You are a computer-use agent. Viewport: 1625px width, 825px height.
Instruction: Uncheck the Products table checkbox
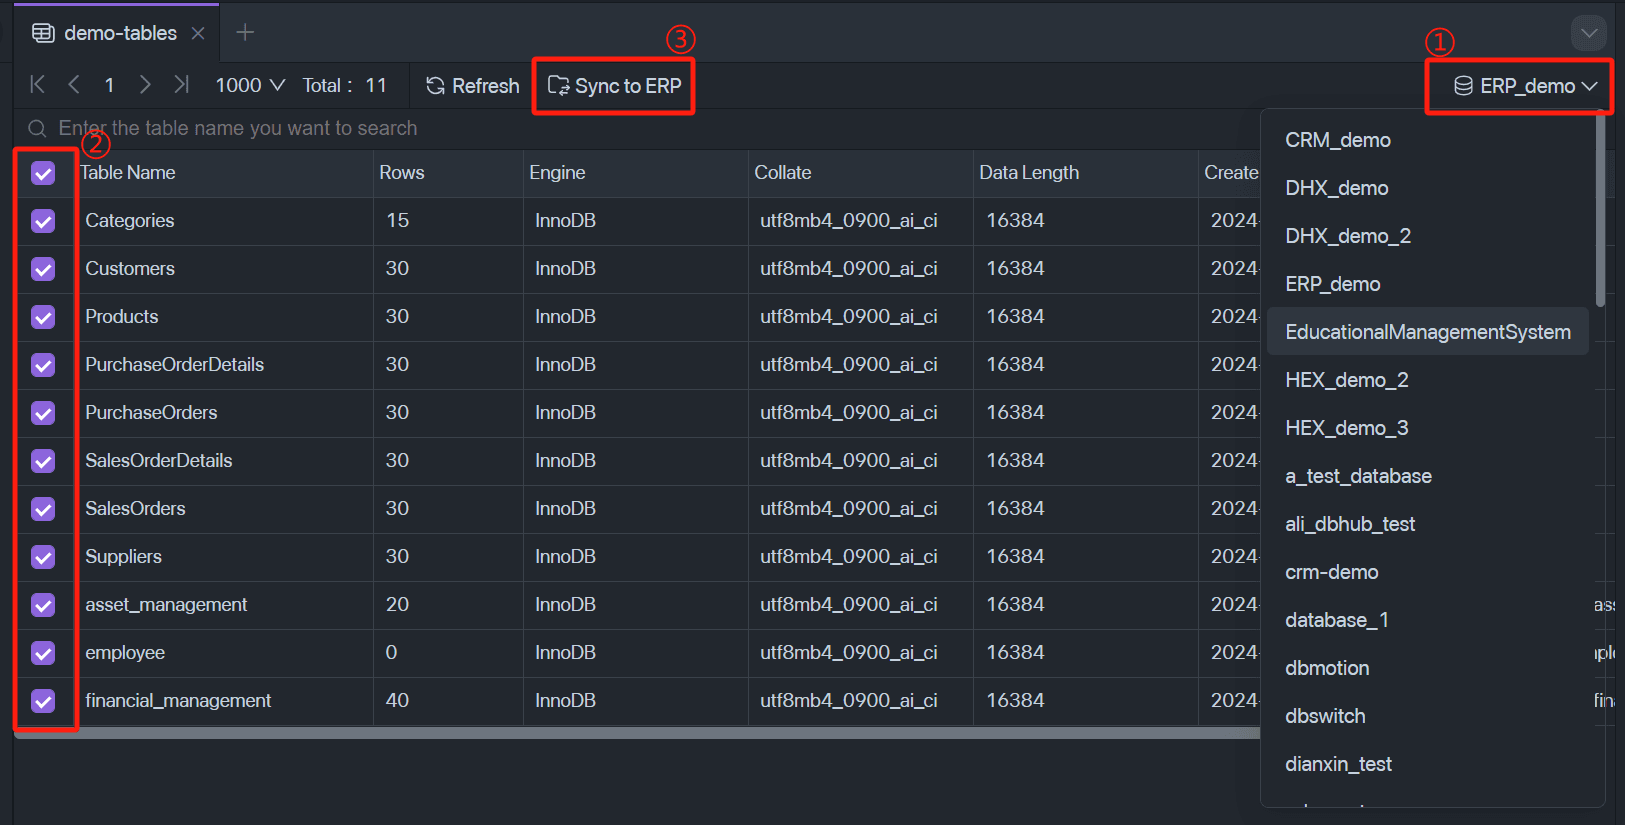click(43, 317)
